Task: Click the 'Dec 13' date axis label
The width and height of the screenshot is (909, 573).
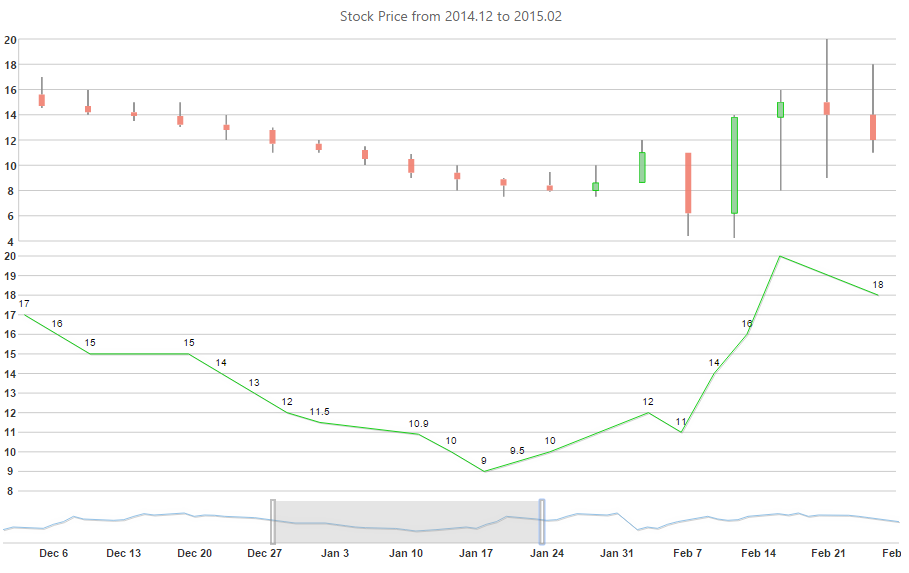Action: (123, 553)
